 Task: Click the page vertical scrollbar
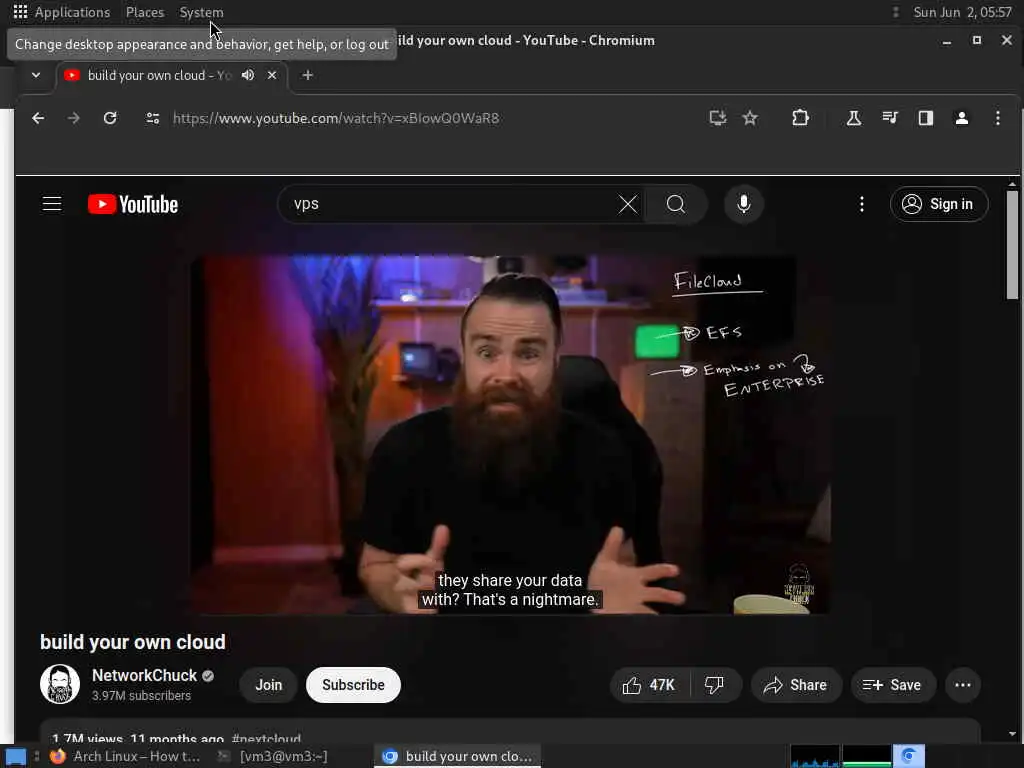(1012, 245)
